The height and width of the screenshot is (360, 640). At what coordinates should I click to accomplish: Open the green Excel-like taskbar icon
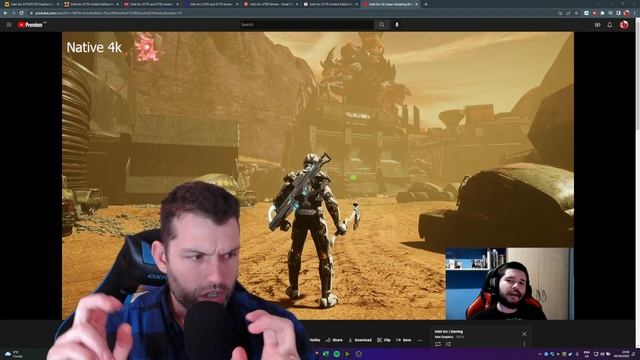tap(326, 354)
